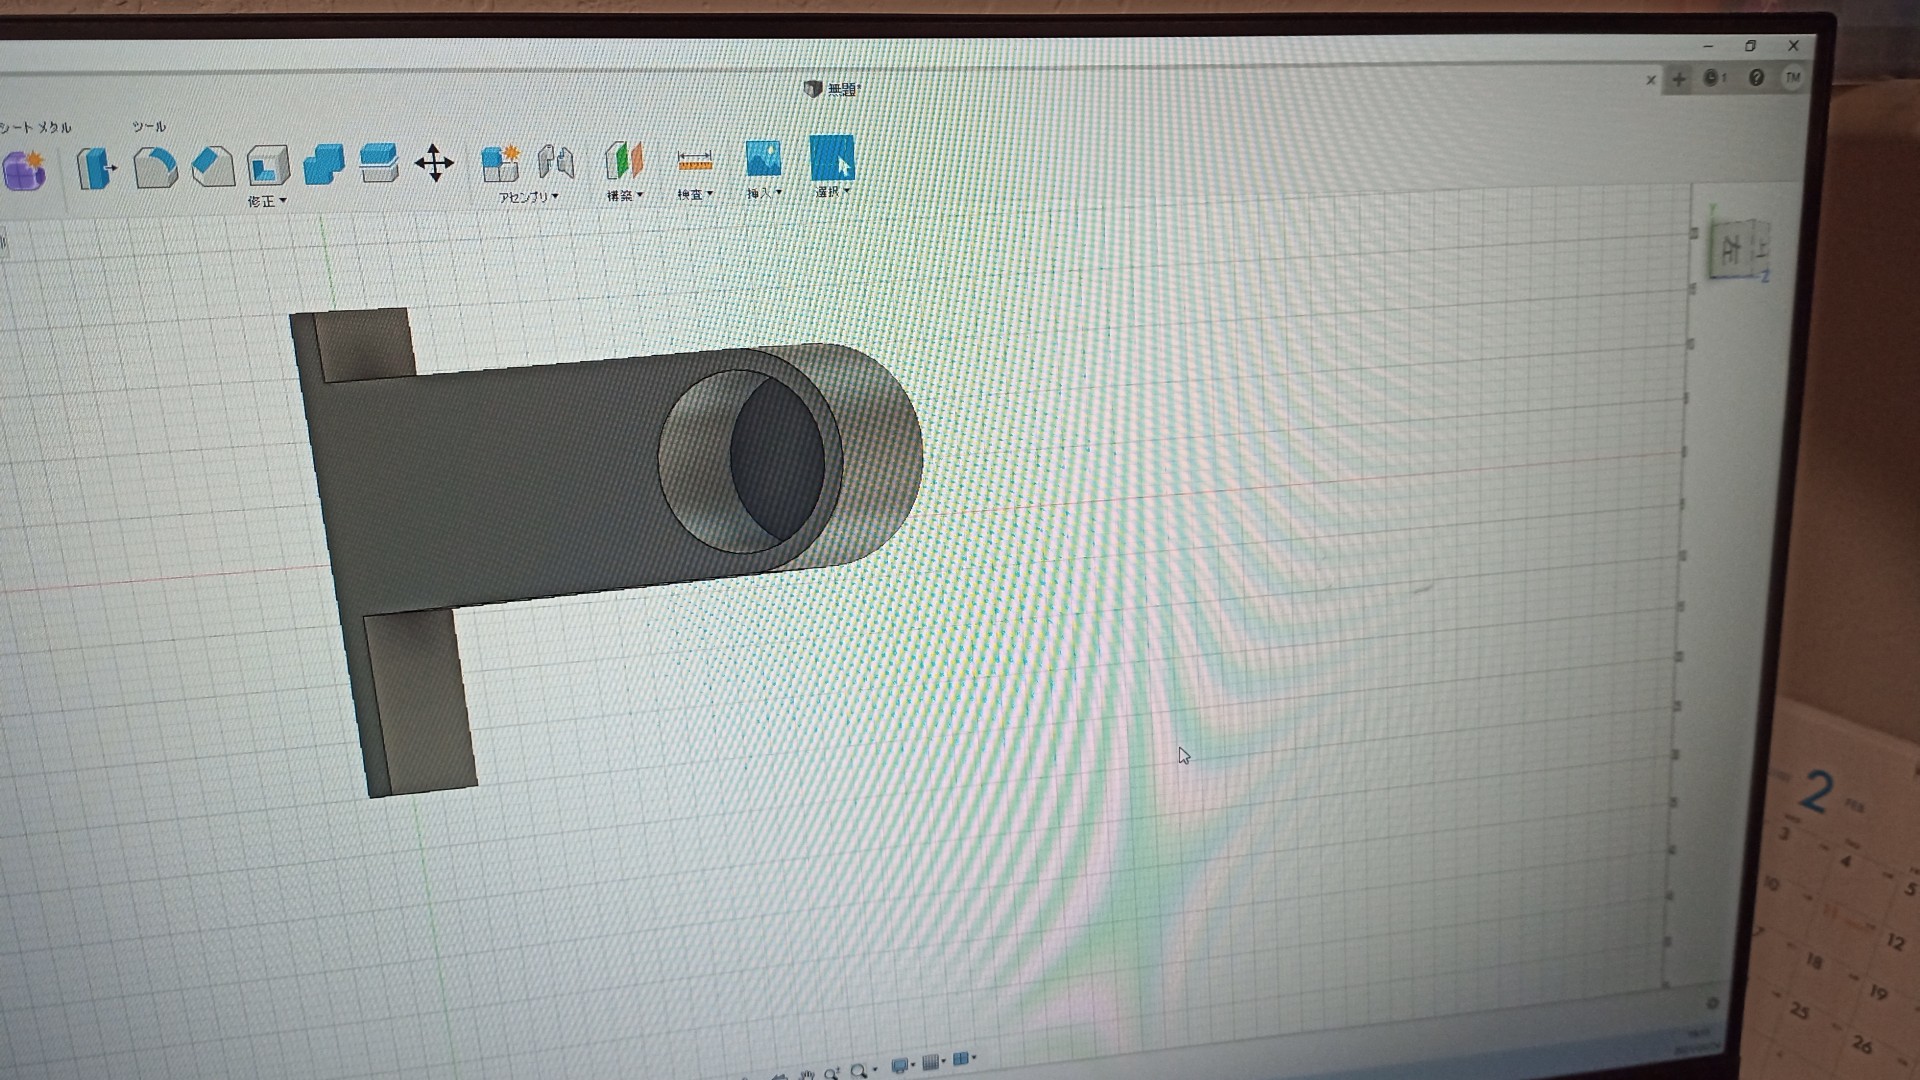Screen dimensions: 1920x1080
Task: Activate the Move/Copy arrows tool
Action: coord(434,163)
